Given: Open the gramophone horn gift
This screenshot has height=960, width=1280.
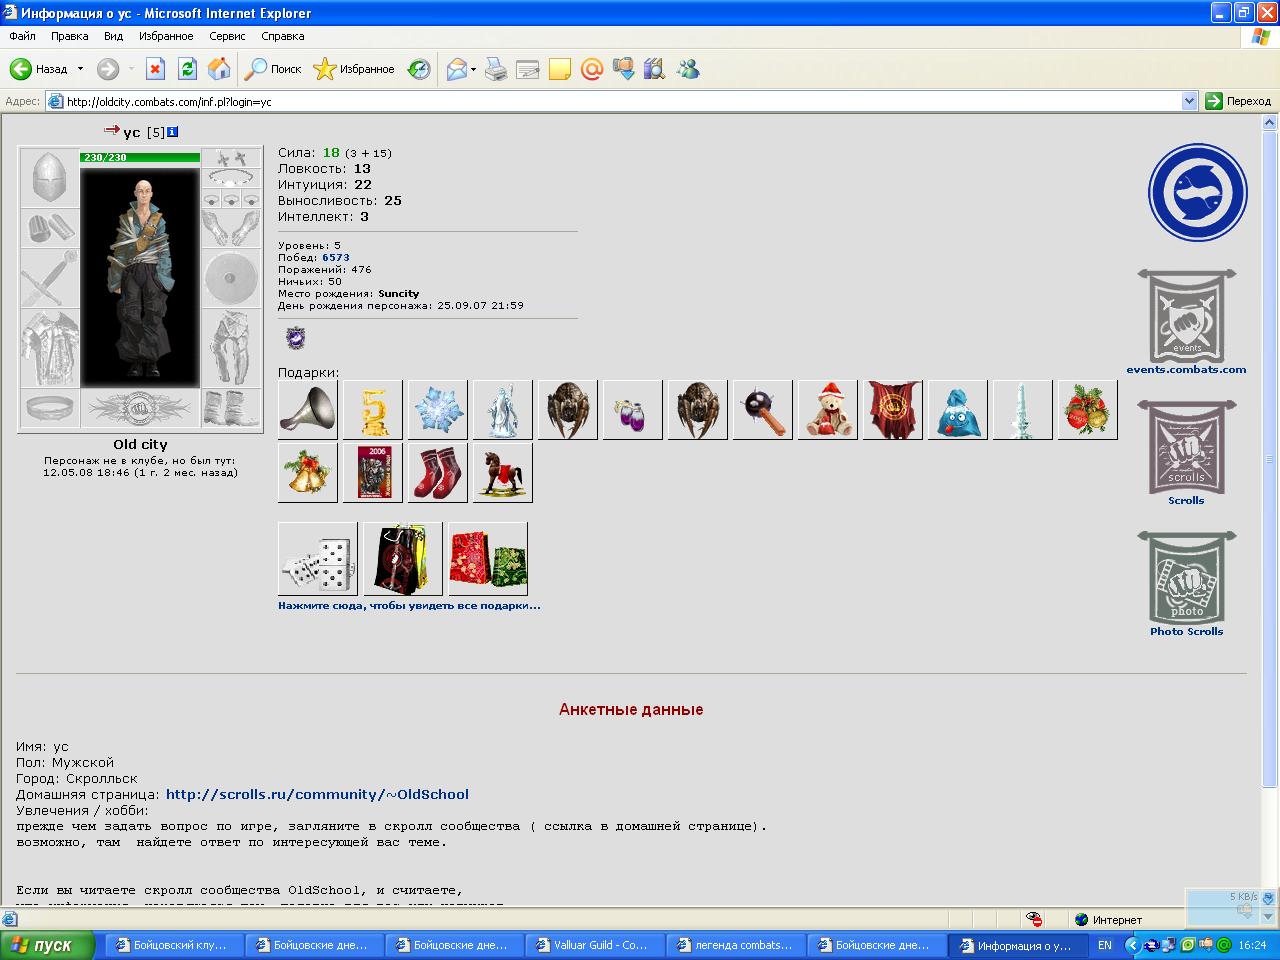Looking at the screenshot, I should click(x=308, y=410).
